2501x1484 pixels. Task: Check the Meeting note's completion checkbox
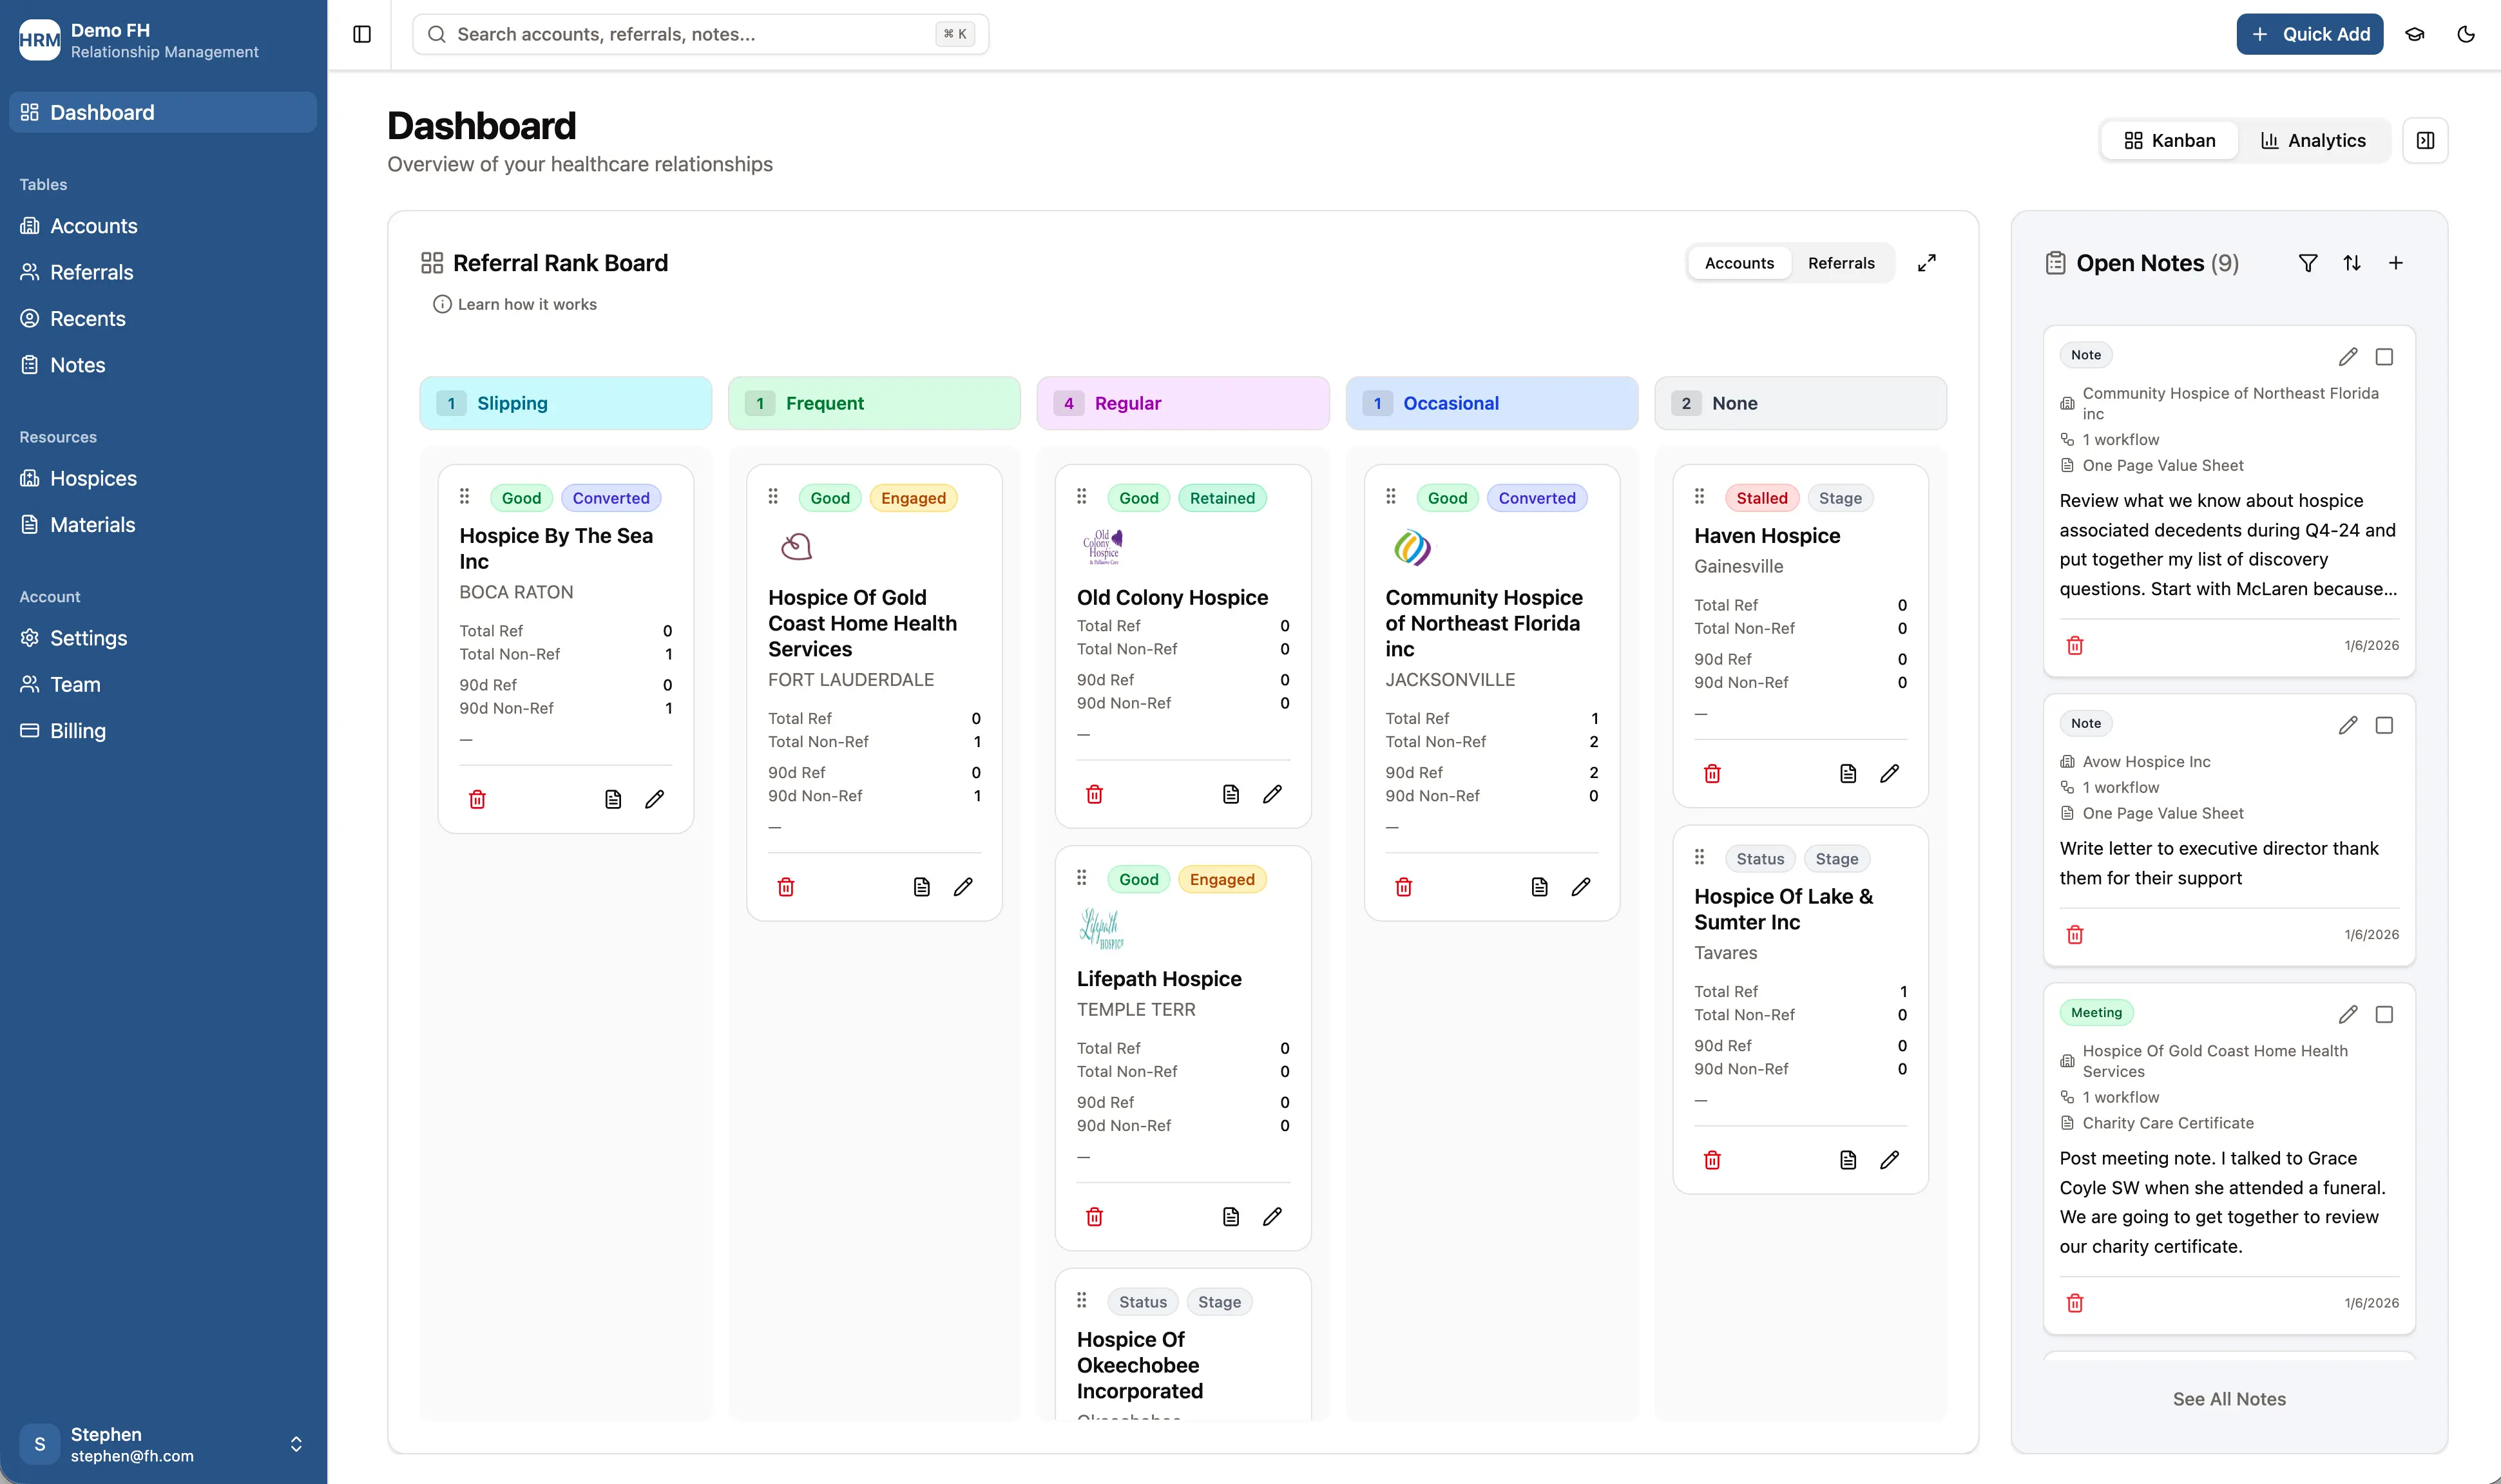(2385, 1014)
